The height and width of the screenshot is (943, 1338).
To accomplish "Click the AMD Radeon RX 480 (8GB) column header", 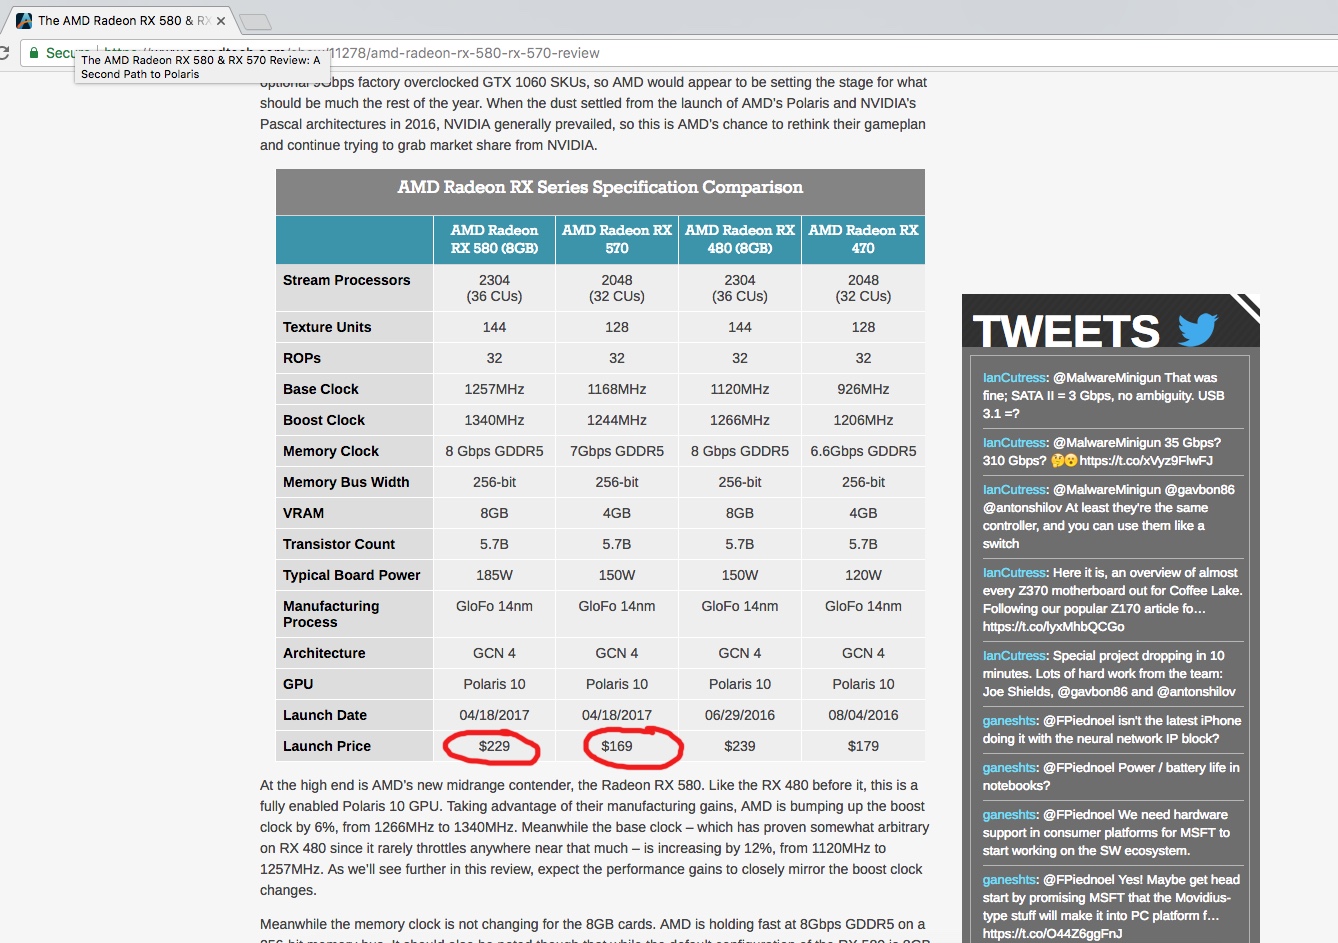I will pyautogui.click(x=740, y=239).
